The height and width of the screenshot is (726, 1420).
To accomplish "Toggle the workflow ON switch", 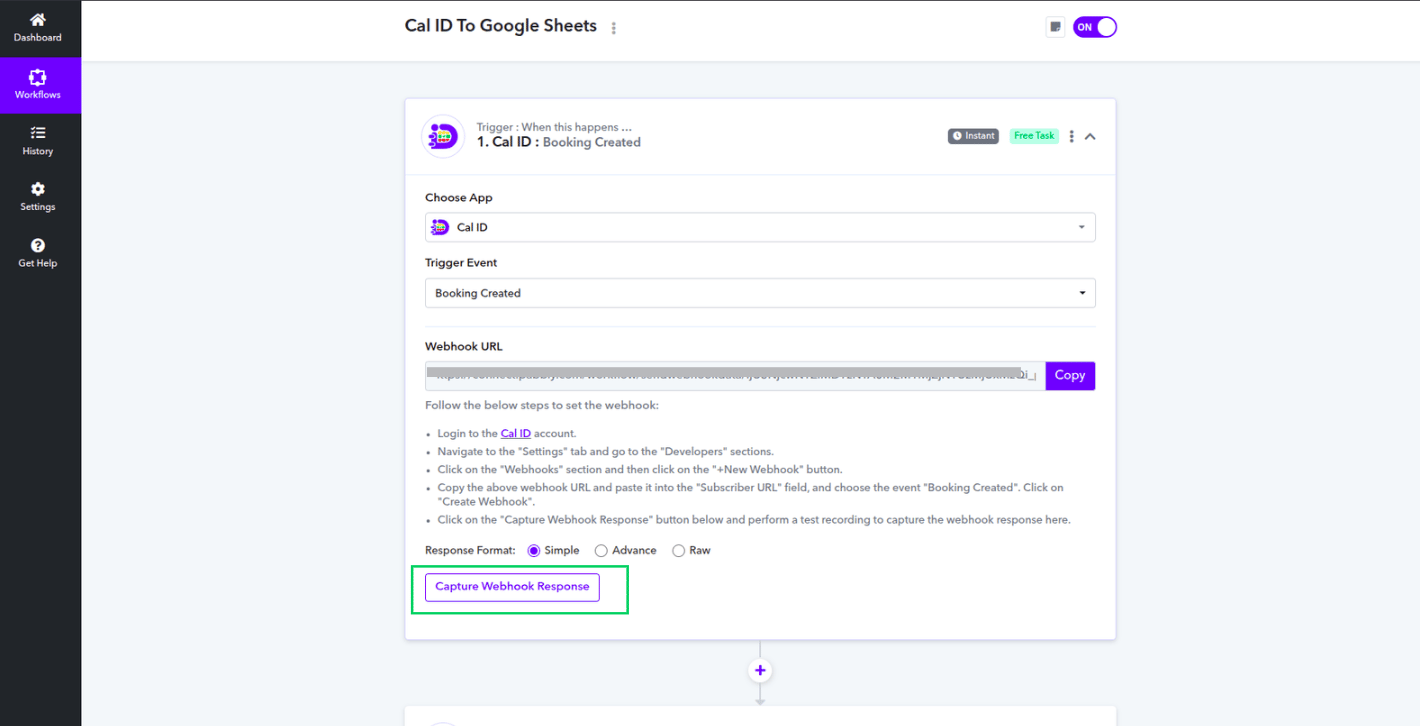I will (x=1095, y=27).
